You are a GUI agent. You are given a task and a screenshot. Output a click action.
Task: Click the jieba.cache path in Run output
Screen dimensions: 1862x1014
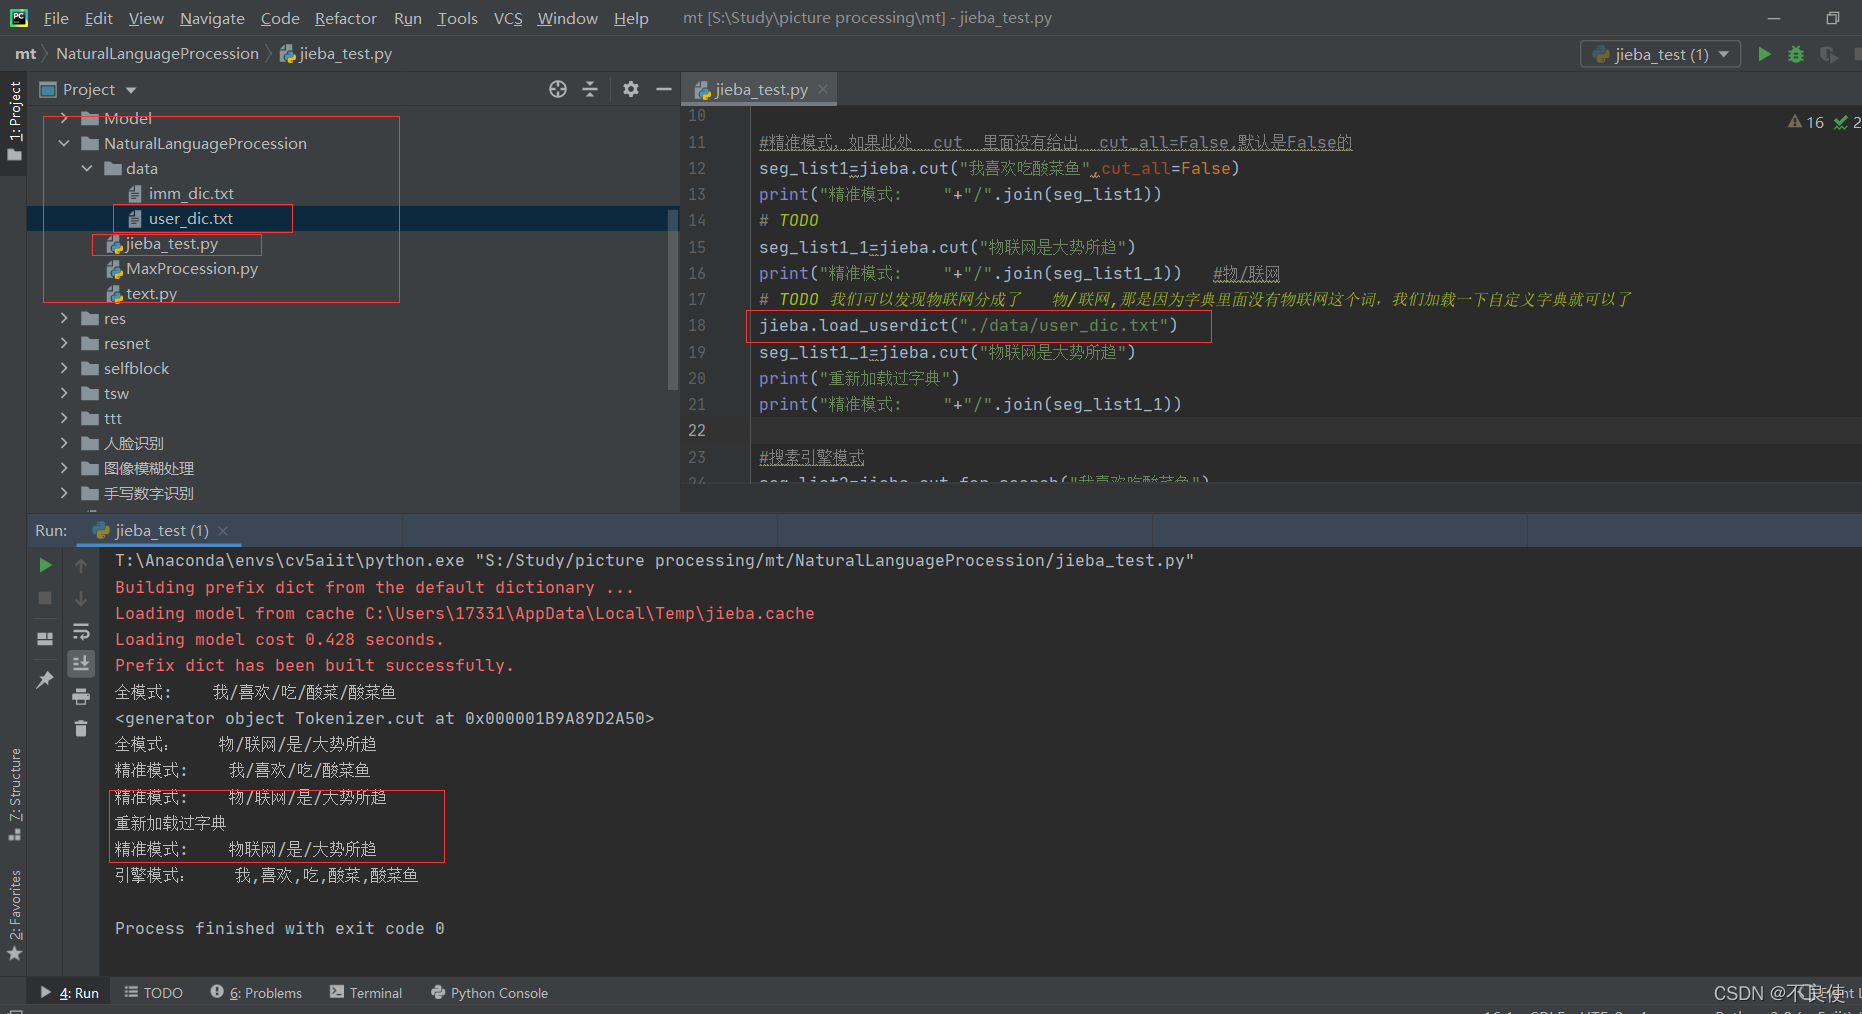pos(590,613)
